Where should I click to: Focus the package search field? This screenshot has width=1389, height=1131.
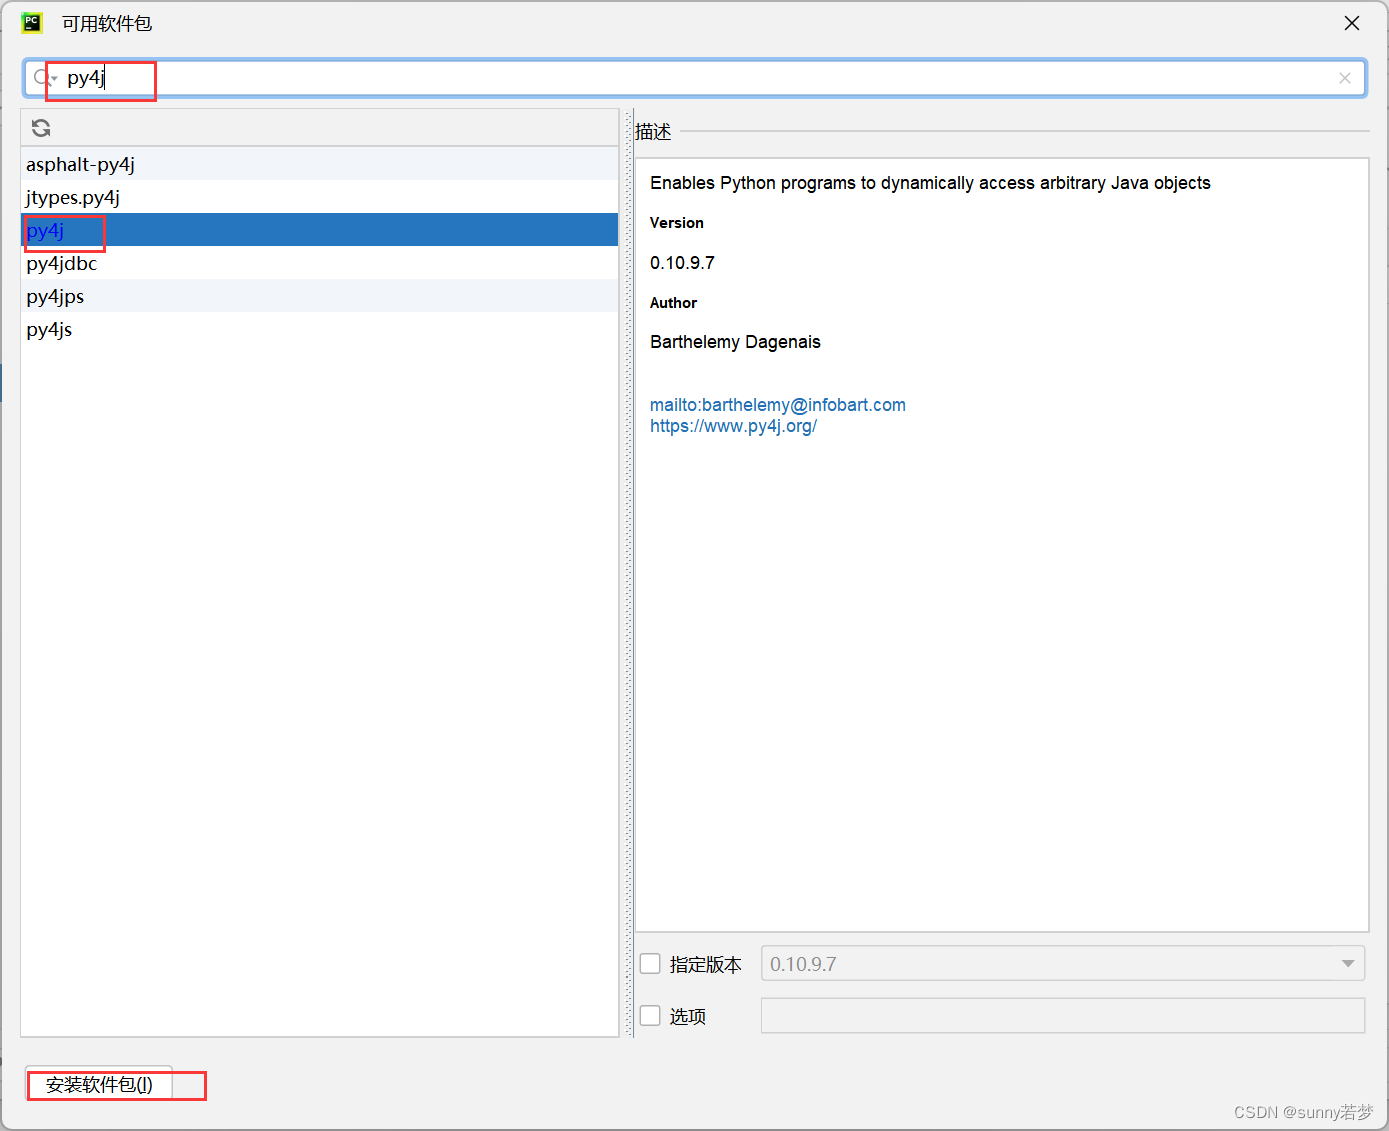tap(695, 78)
